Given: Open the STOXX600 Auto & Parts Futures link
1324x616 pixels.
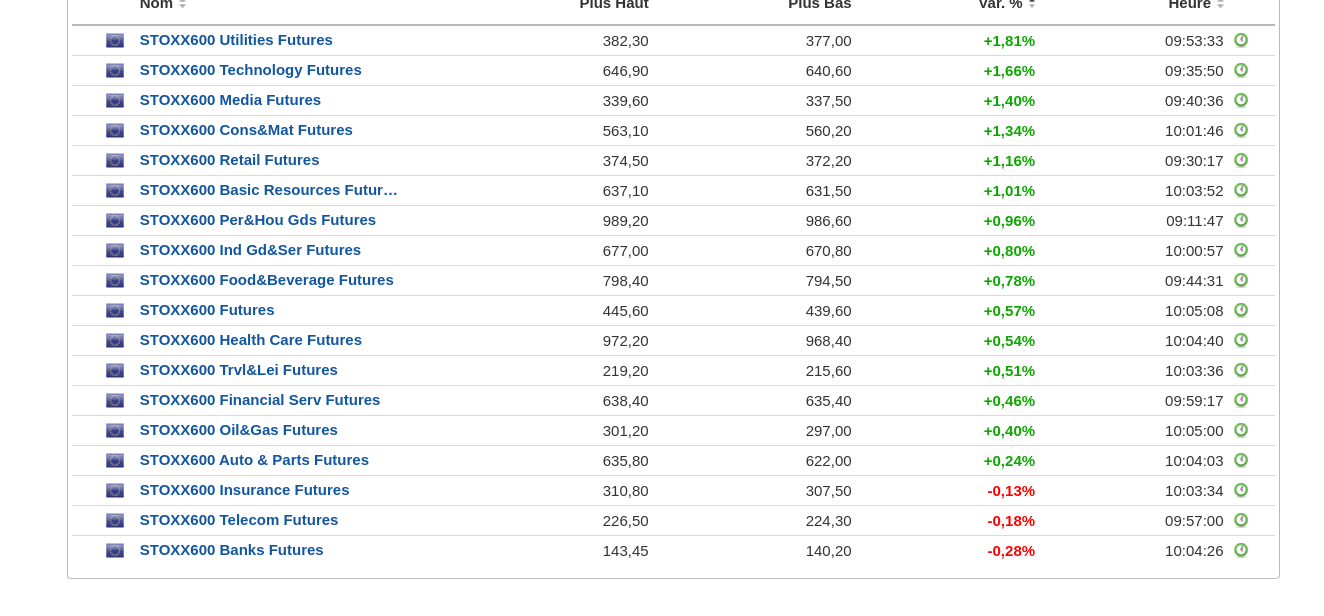Looking at the screenshot, I should [254, 460].
